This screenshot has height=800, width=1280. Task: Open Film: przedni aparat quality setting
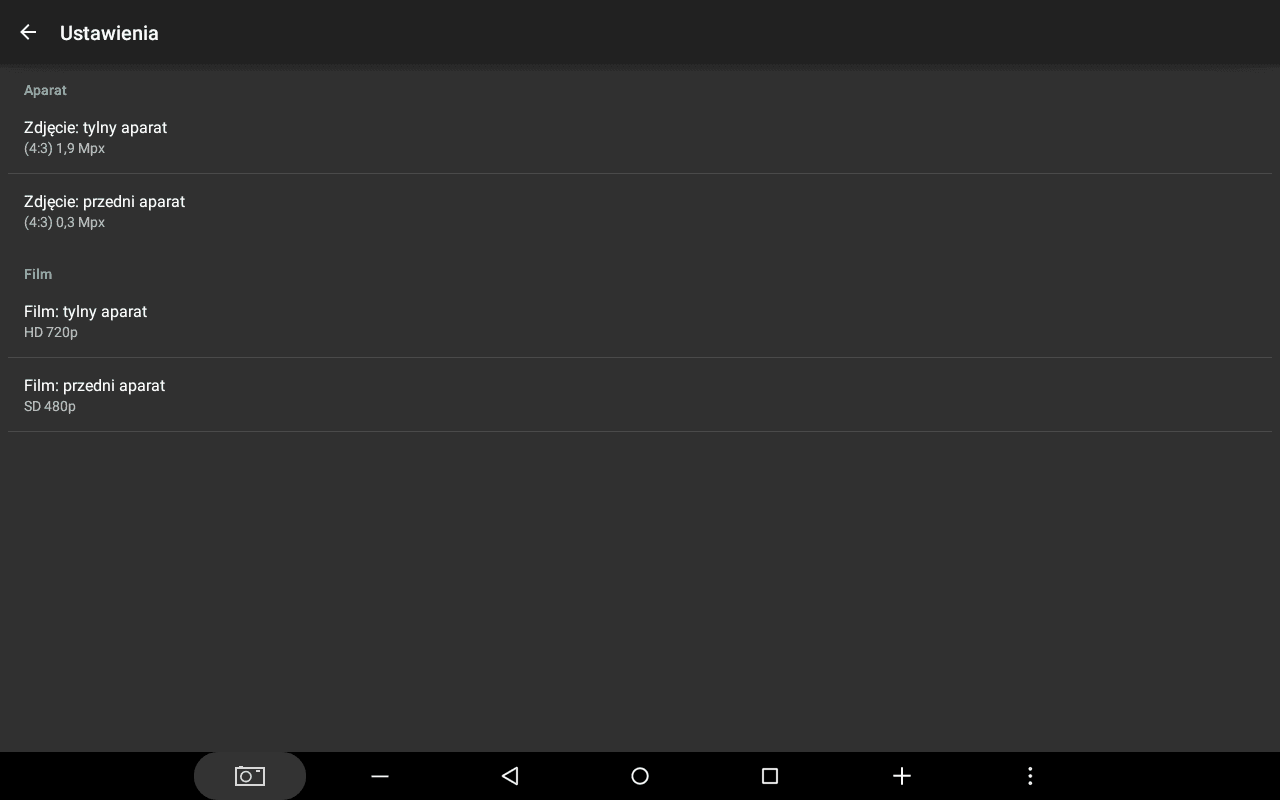pos(640,395)
